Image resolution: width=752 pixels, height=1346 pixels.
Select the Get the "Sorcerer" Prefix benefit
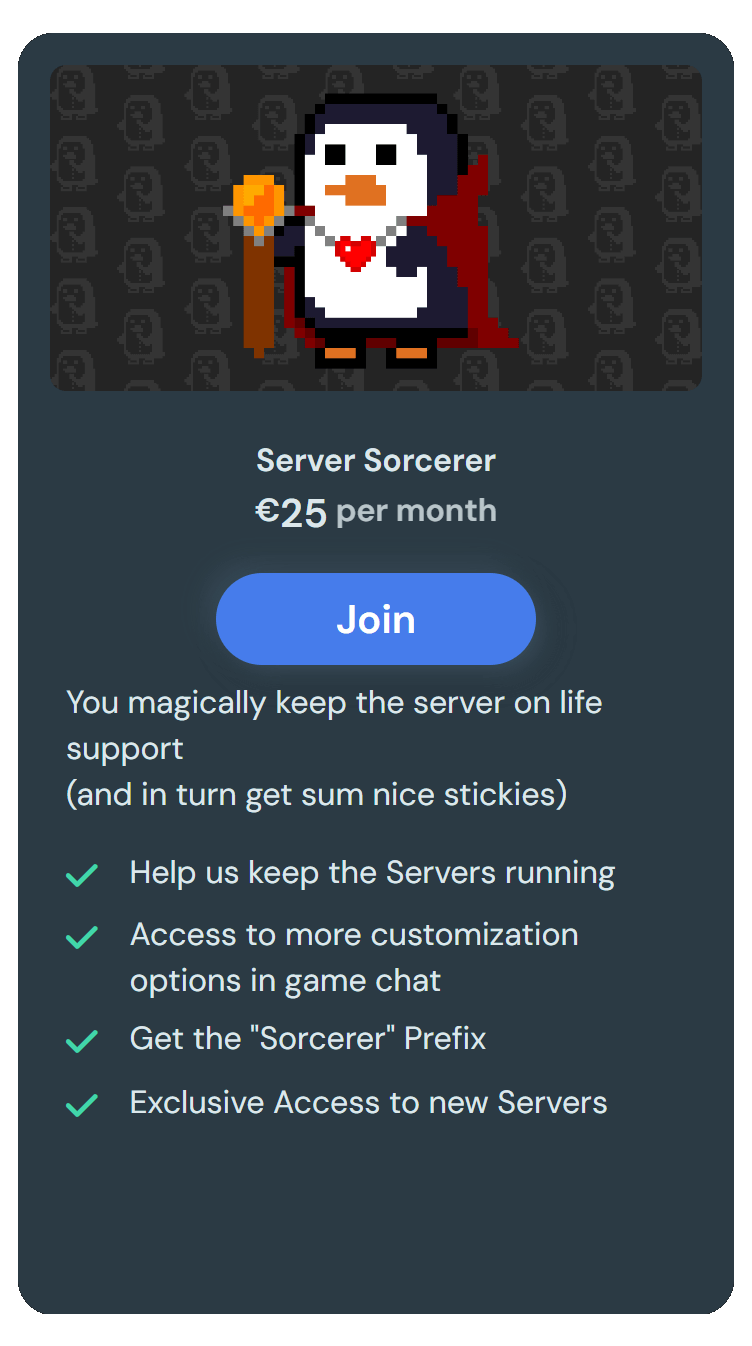point(308,1038)
